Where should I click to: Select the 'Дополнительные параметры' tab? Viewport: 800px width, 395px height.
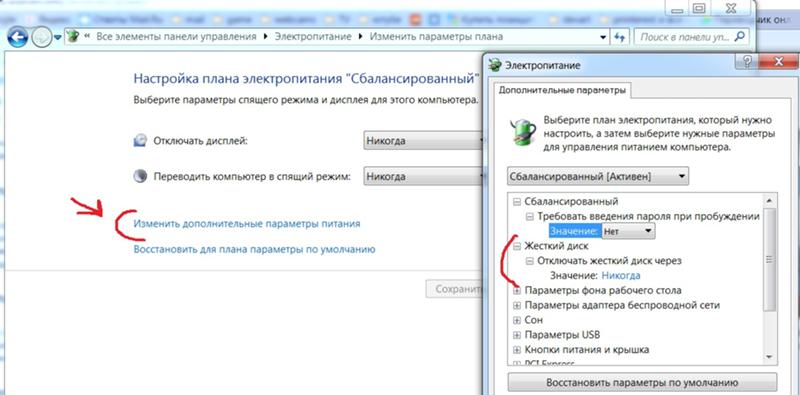pos(561,90)
